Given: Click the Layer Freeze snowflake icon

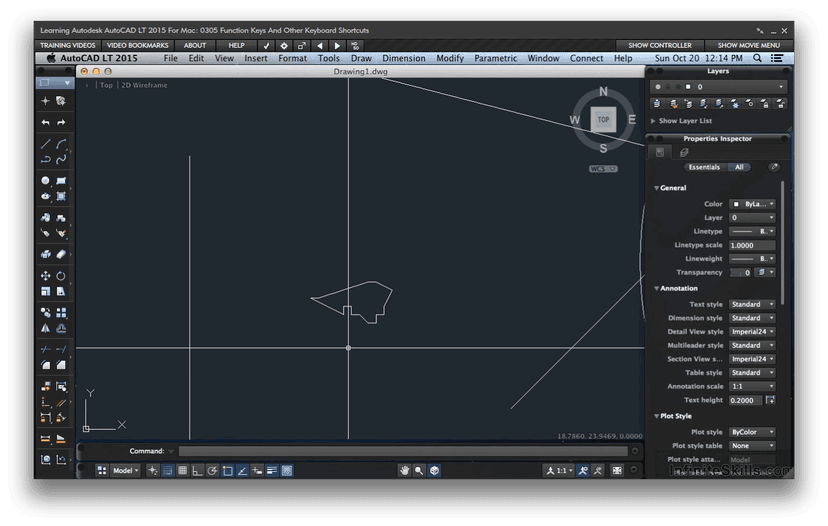Looking at the screenshot, I should [735, 104].
